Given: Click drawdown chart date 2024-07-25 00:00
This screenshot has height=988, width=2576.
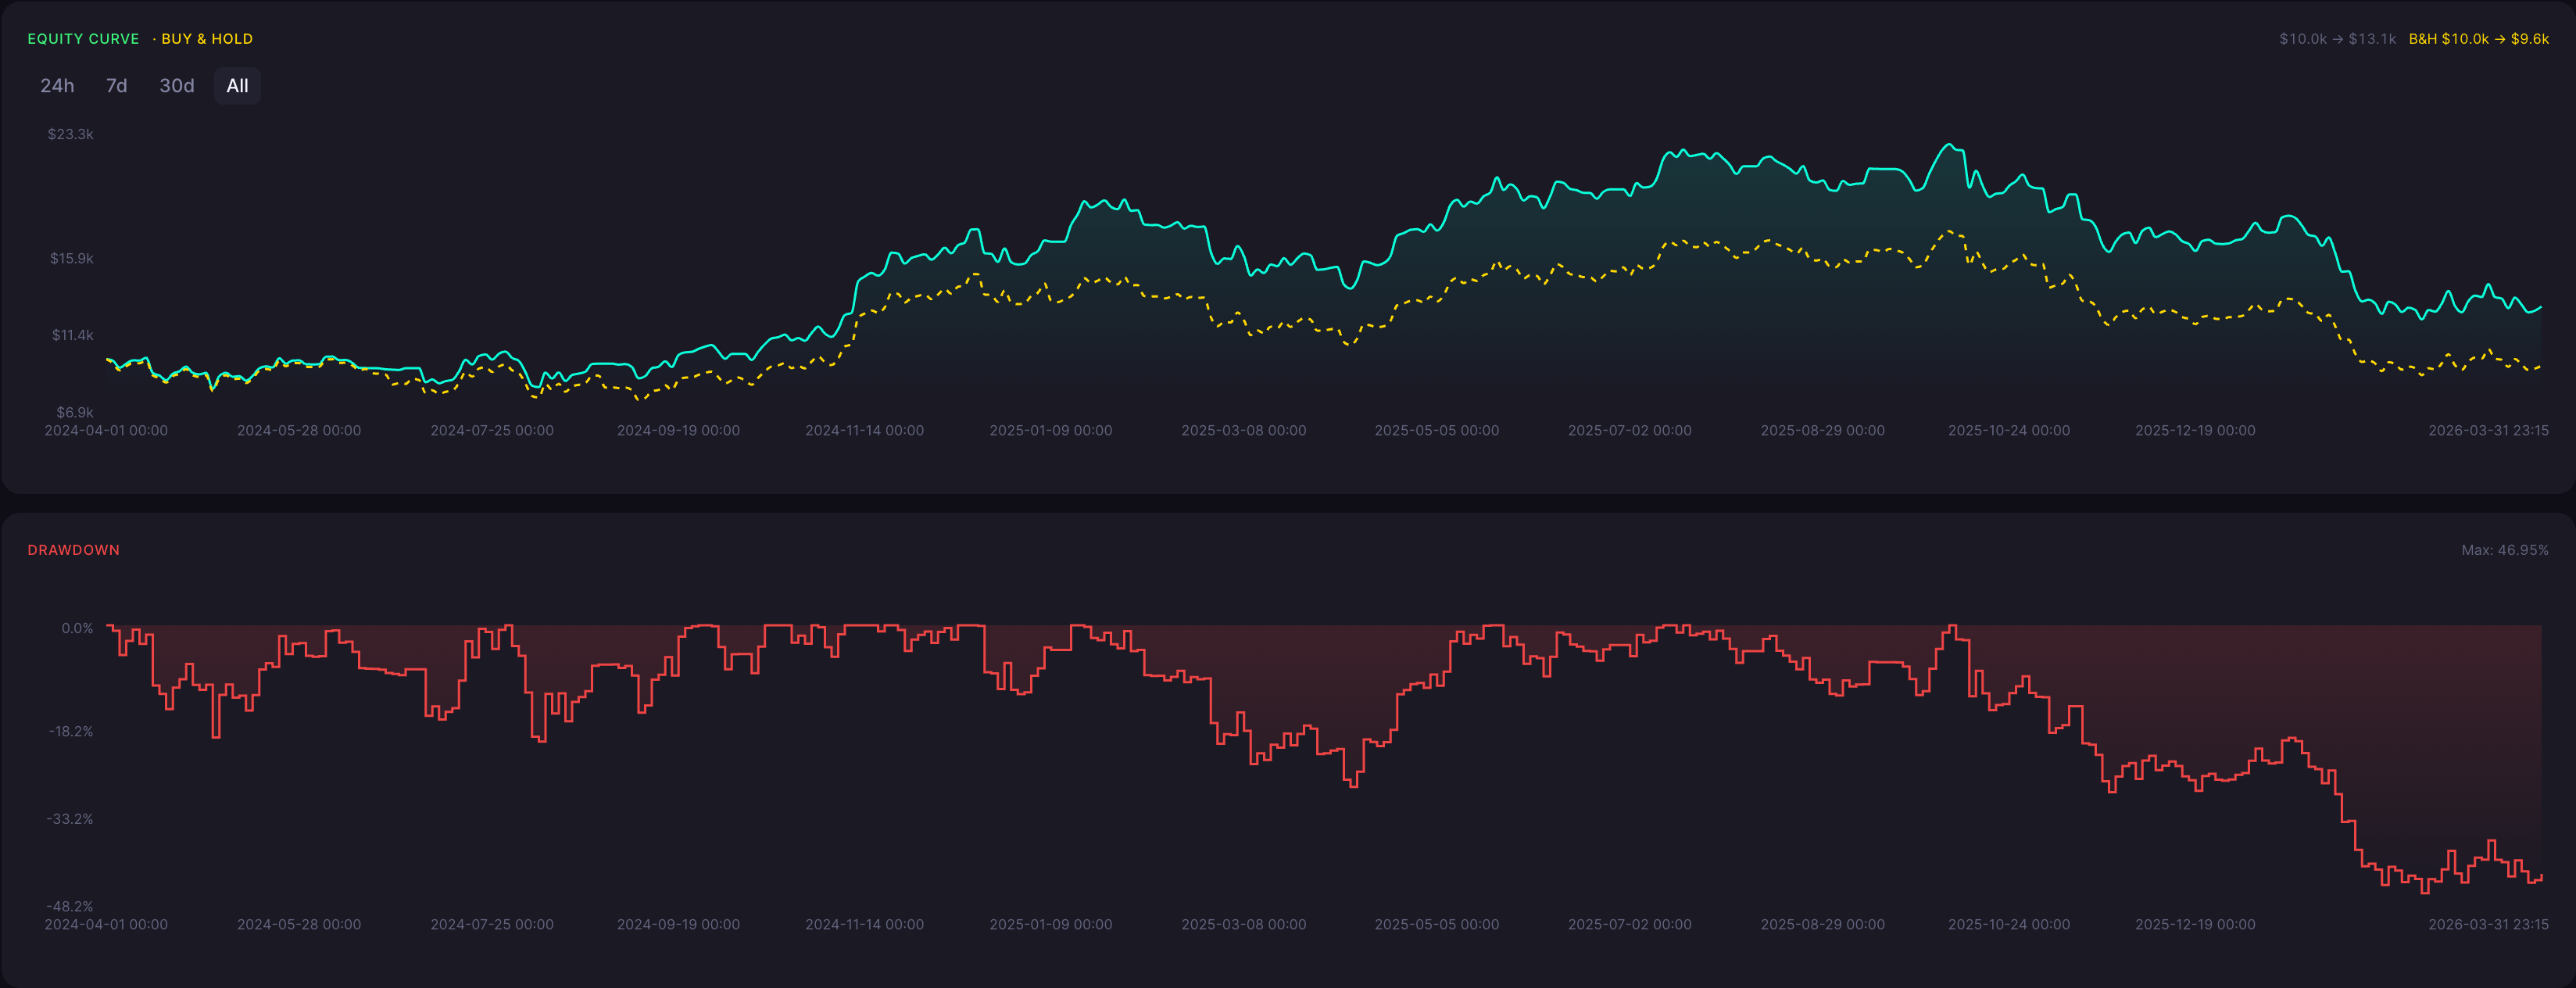Looking at the screenshot, I should coord(492,924).
